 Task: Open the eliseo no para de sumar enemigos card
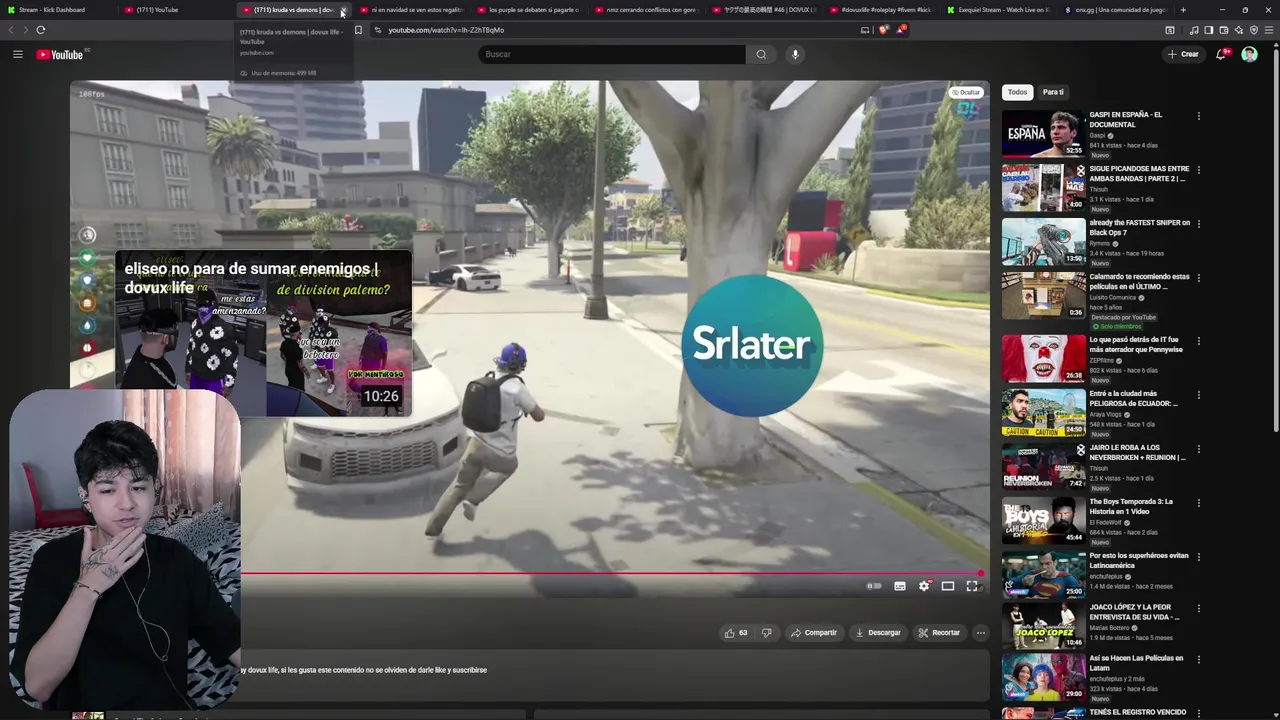(x=264, y=332)
